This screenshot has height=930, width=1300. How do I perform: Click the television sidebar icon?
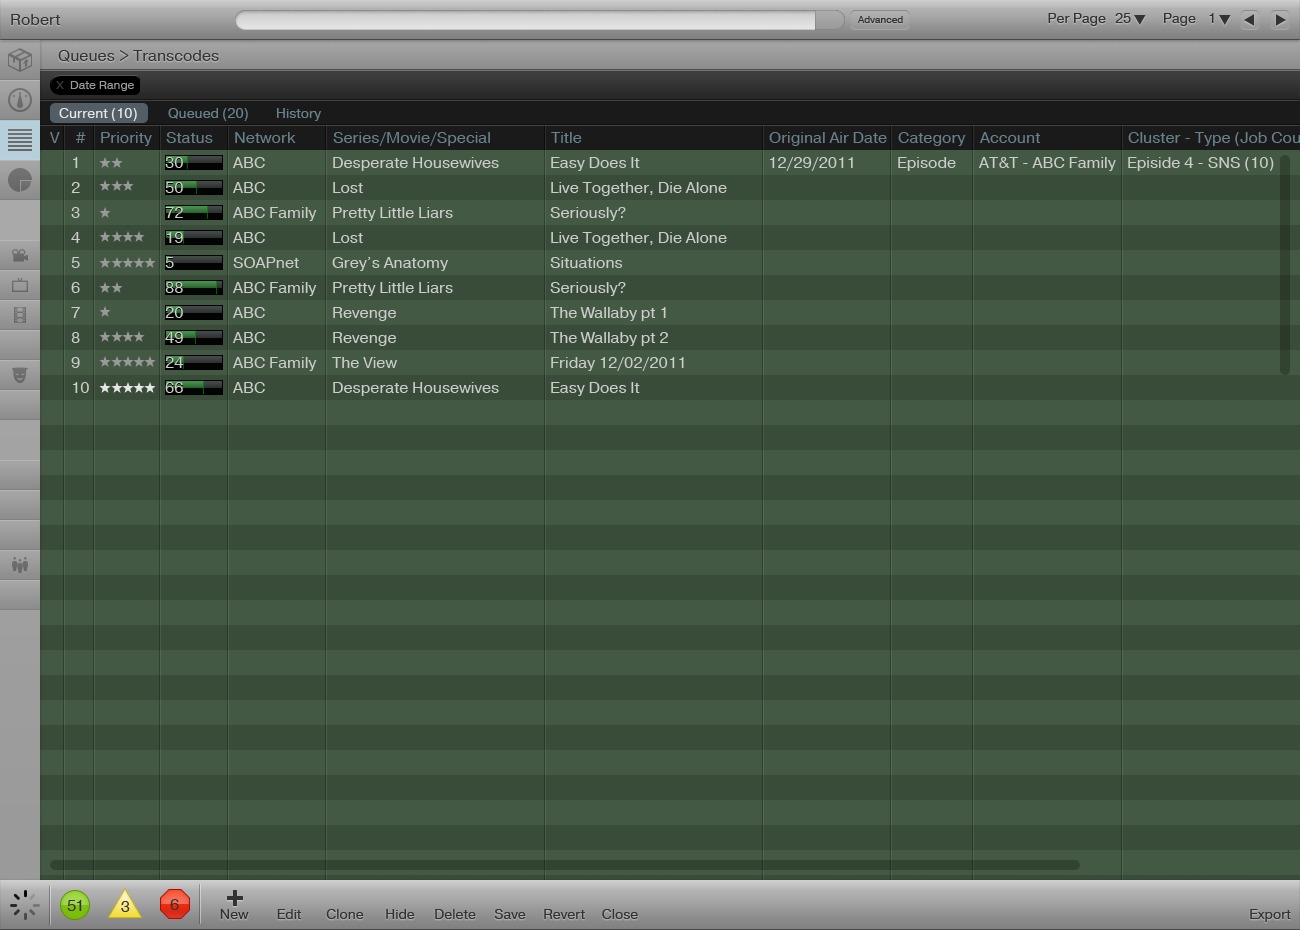tap(20, 286)
